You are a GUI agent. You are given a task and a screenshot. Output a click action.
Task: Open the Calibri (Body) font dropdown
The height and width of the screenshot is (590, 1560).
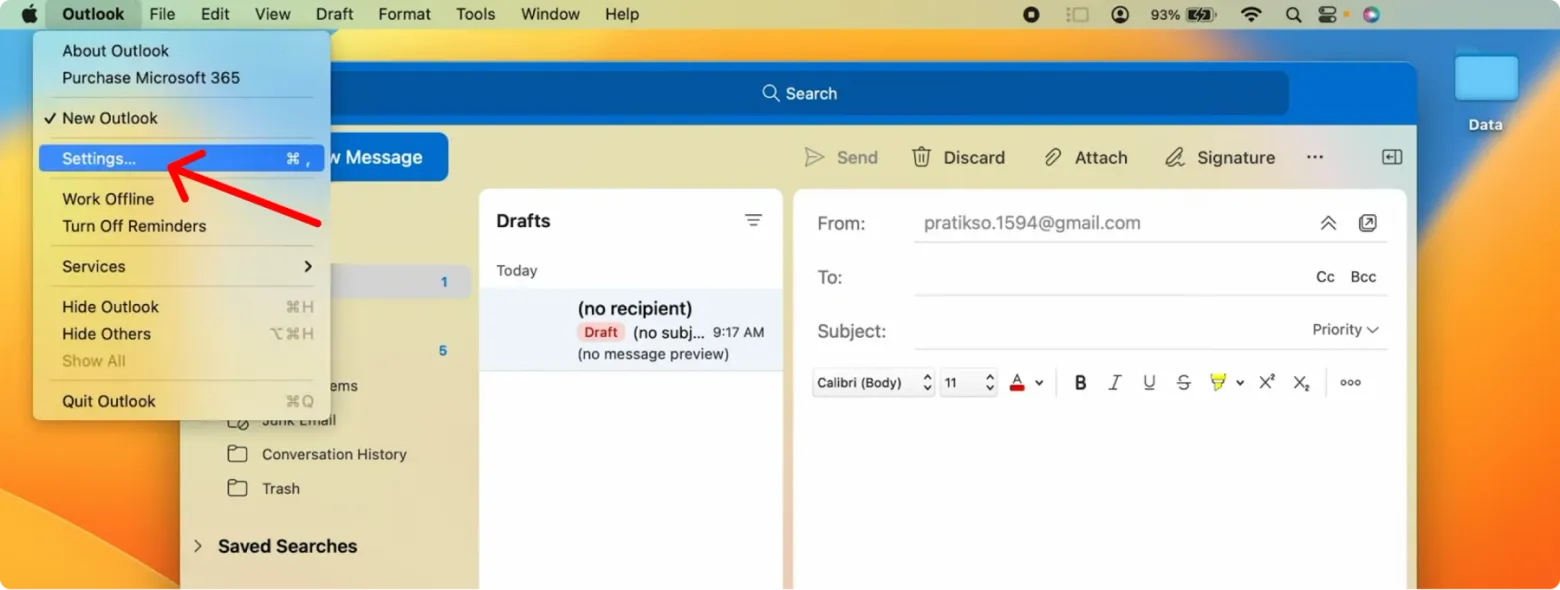(874, 383)
